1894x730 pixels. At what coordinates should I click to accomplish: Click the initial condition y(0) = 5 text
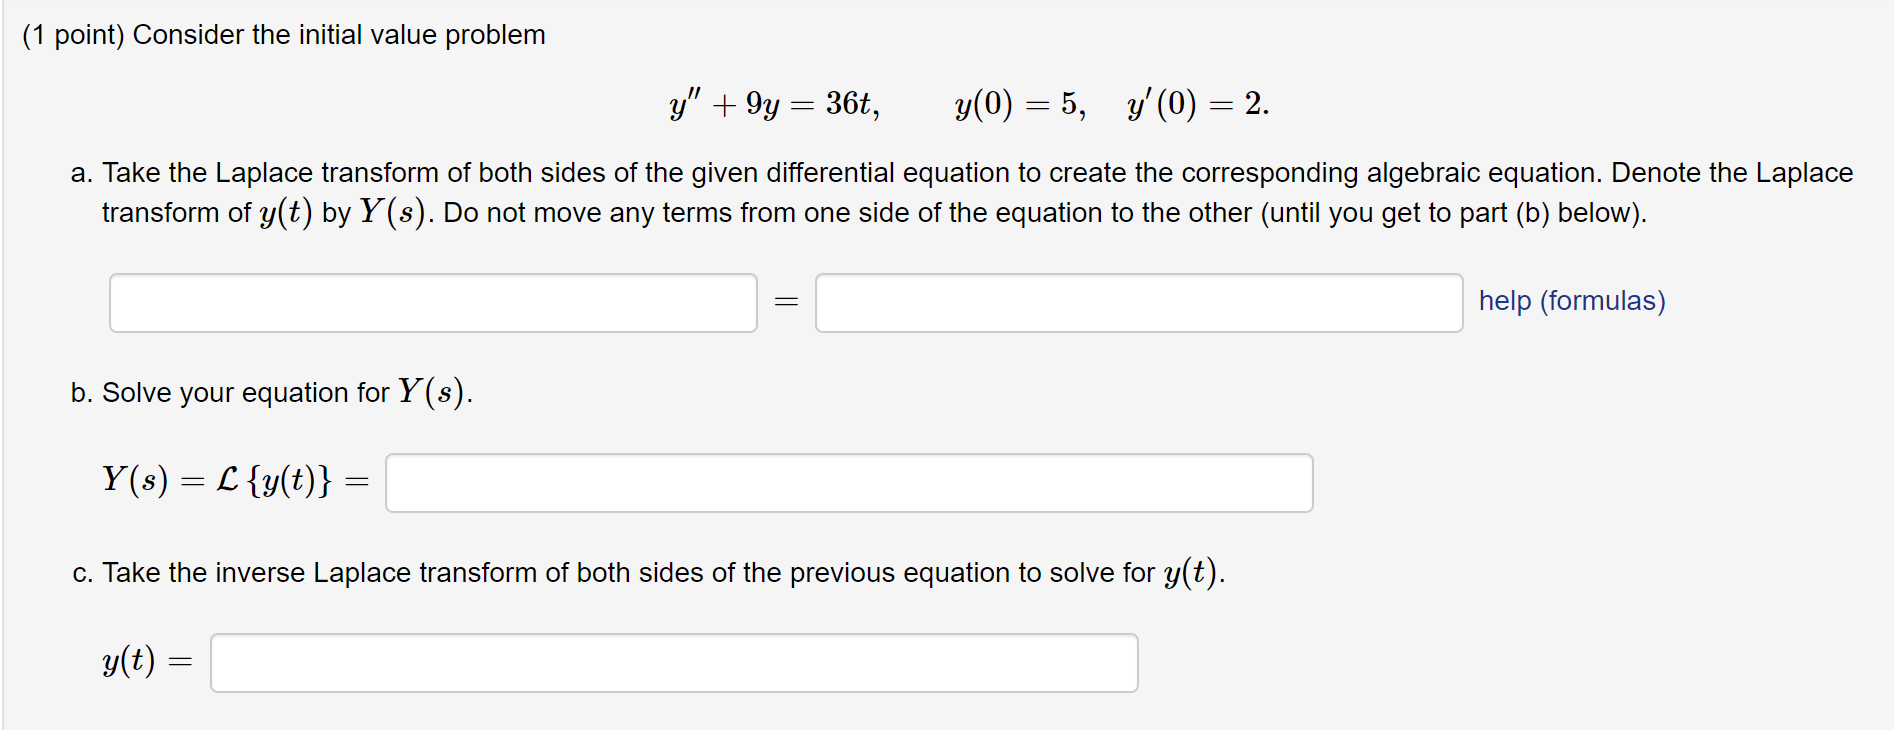(1015, 100)
